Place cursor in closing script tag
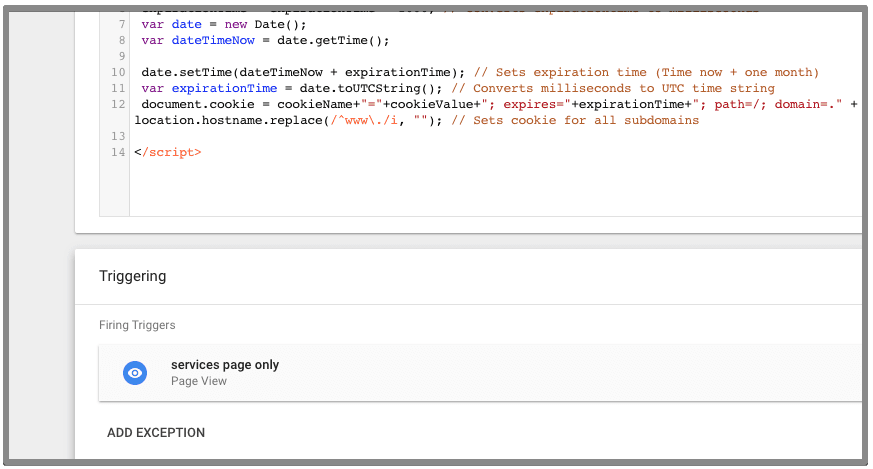The height and width of the screenshot is (469, 873). (x=168, y=152)
